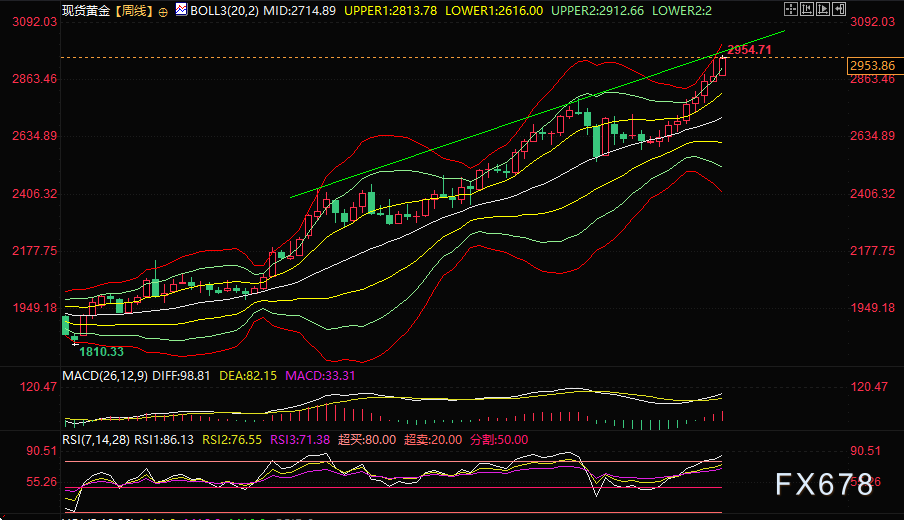The height and width of the screenshot is (520, 904).
Task: Select the RSI(7,14,28) indicator label
Action: (97, 438)
